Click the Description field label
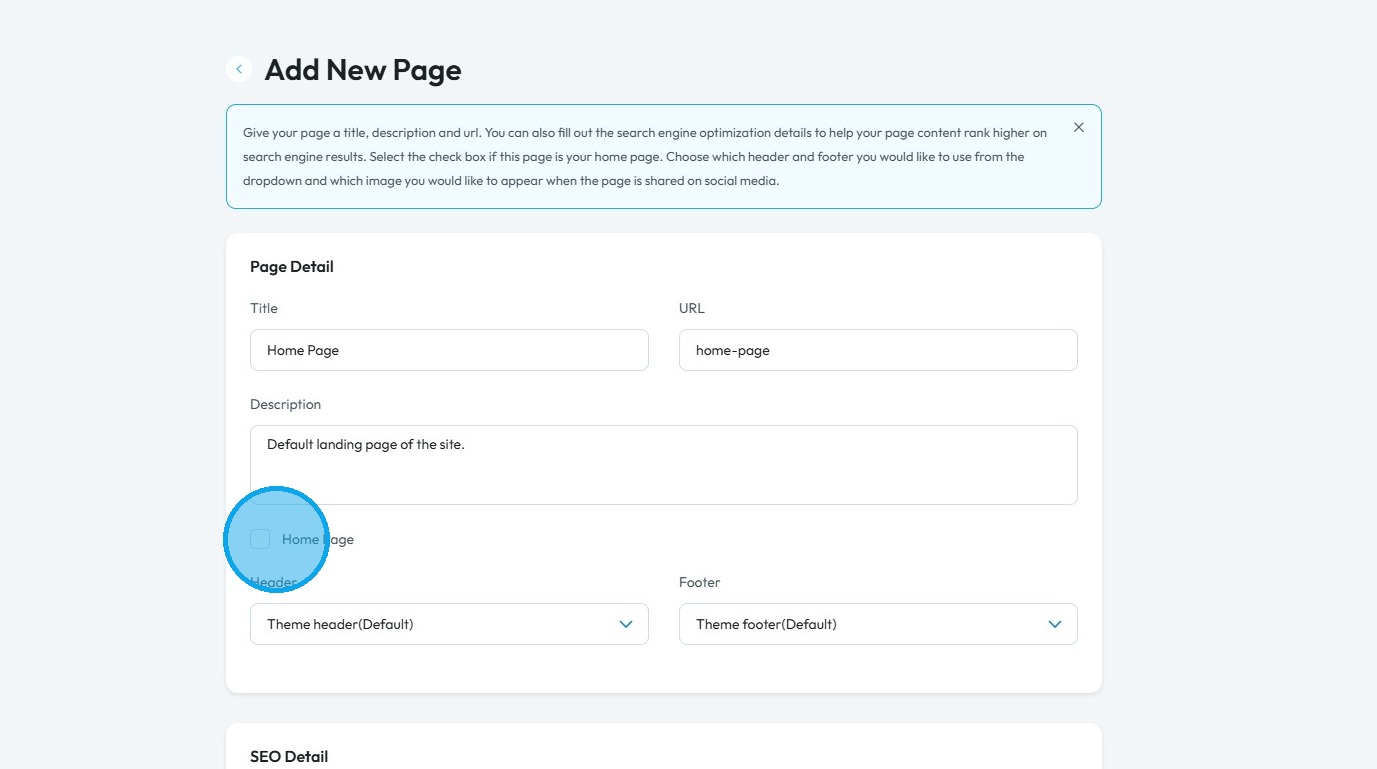 coord(285,404)
